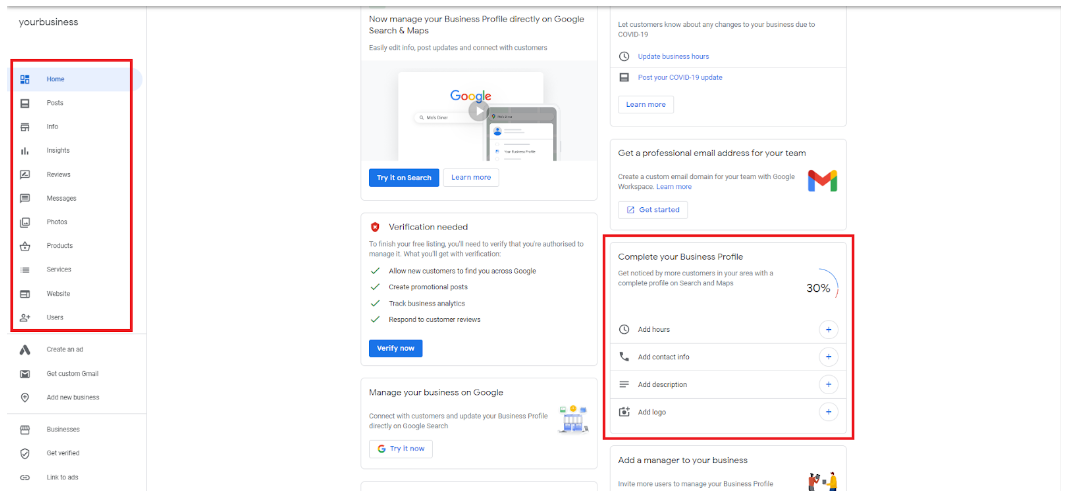This screenshot has height=500, width=1067.
Task: Click the Add description row text
Action: pos(662,384)
